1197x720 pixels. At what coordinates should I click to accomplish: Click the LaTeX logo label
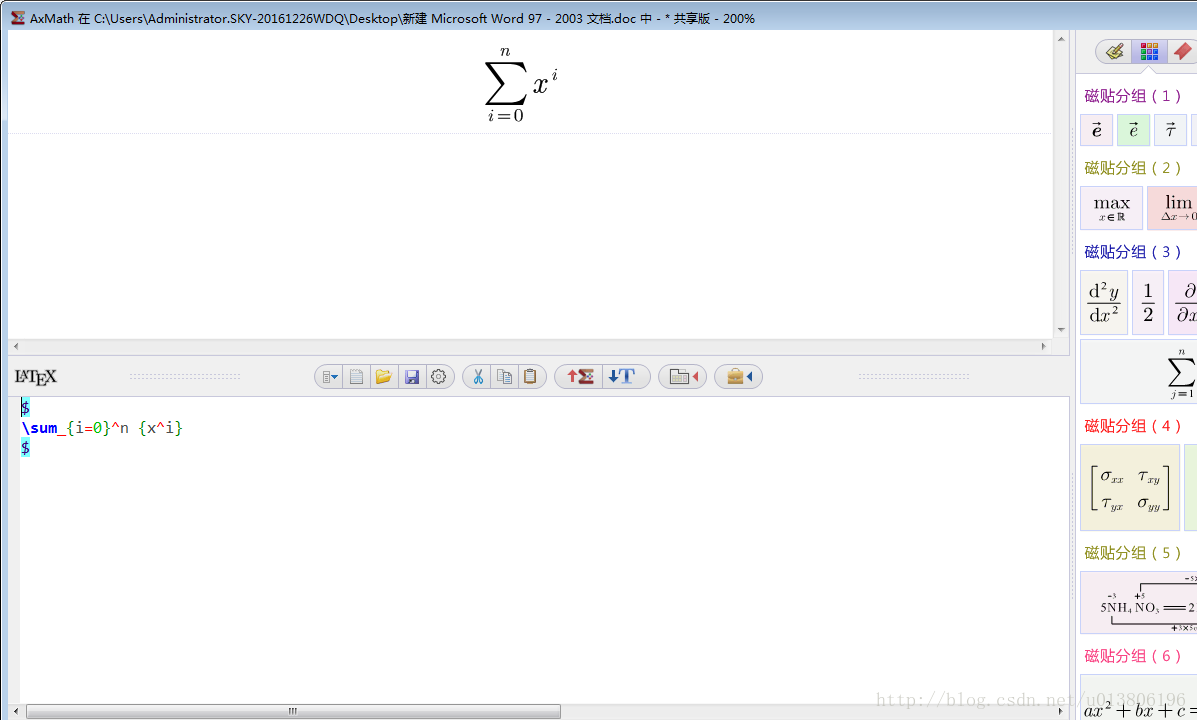(36, 376)
